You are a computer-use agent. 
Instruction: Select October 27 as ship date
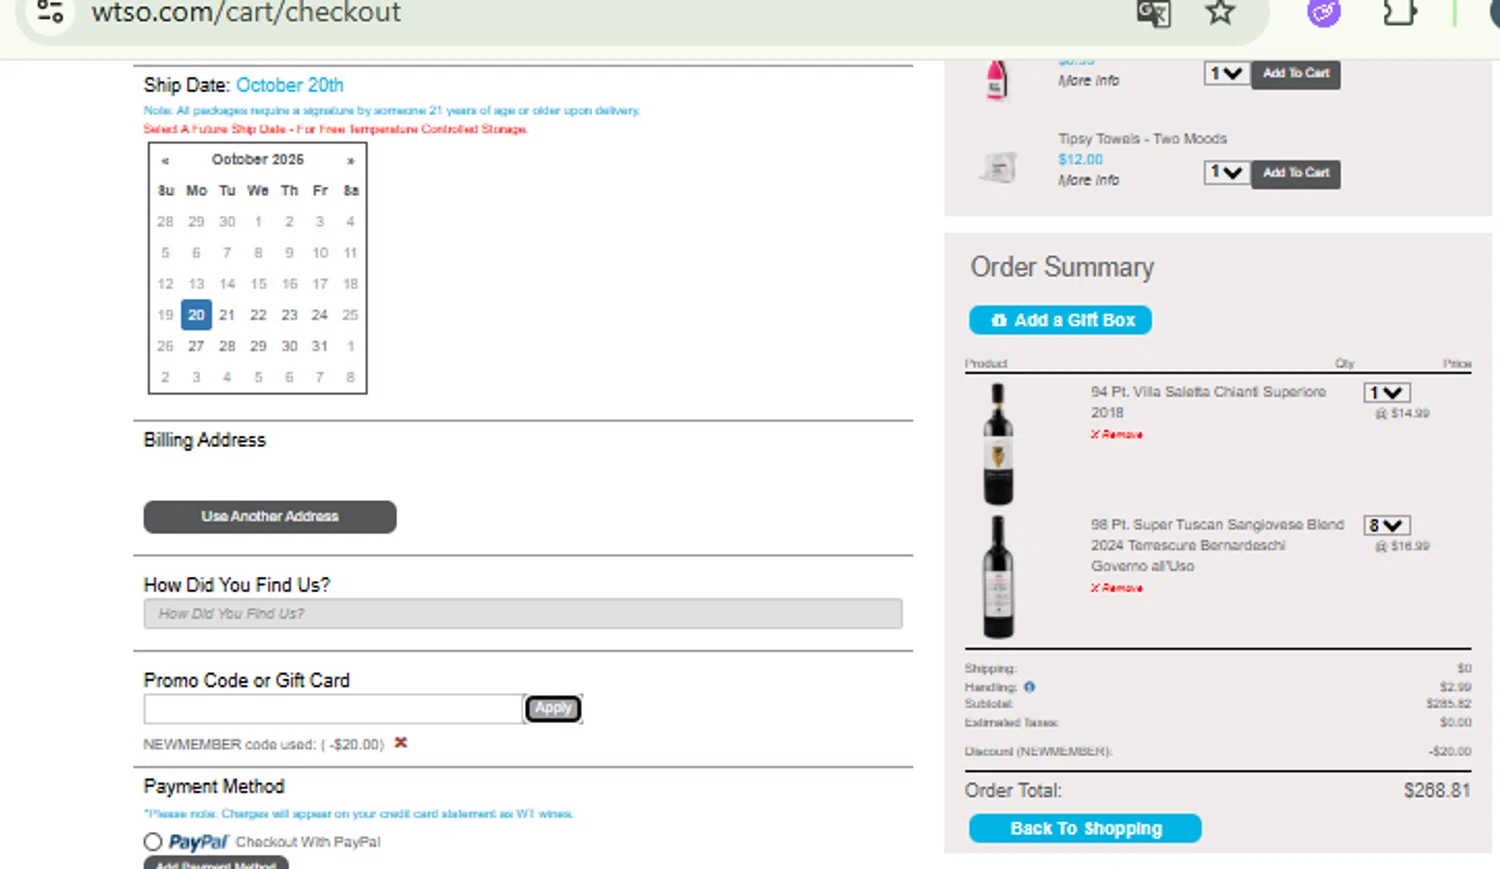coord(196,346)
